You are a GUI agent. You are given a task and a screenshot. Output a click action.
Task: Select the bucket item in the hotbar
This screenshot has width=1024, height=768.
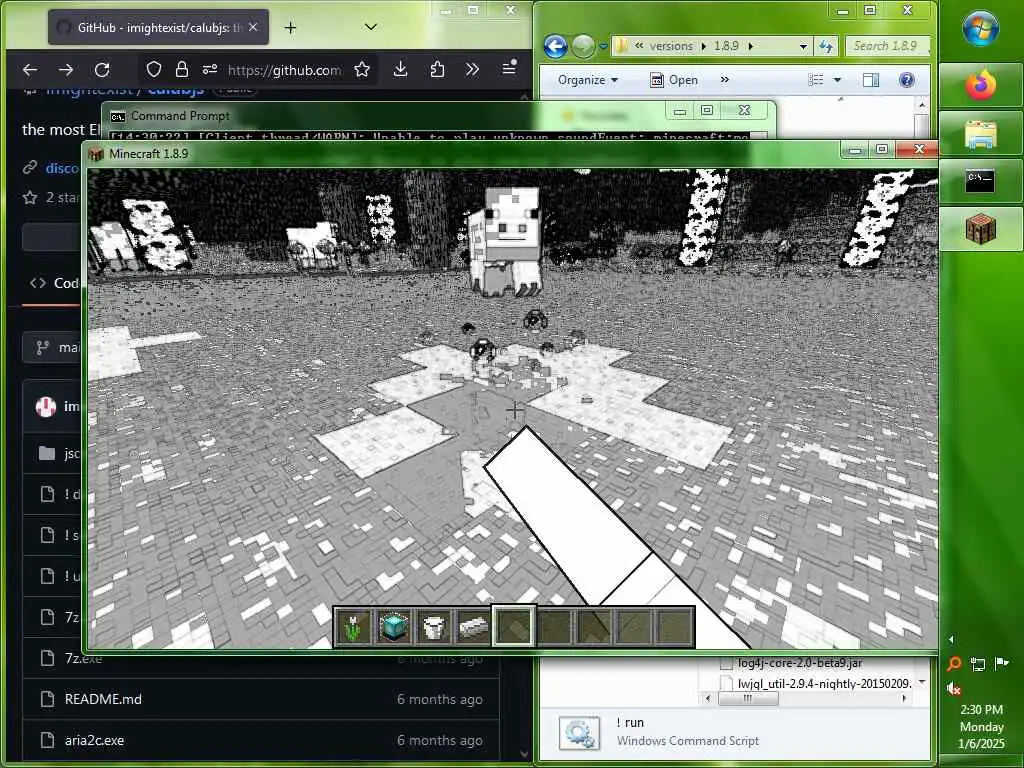tap(434, 627)
